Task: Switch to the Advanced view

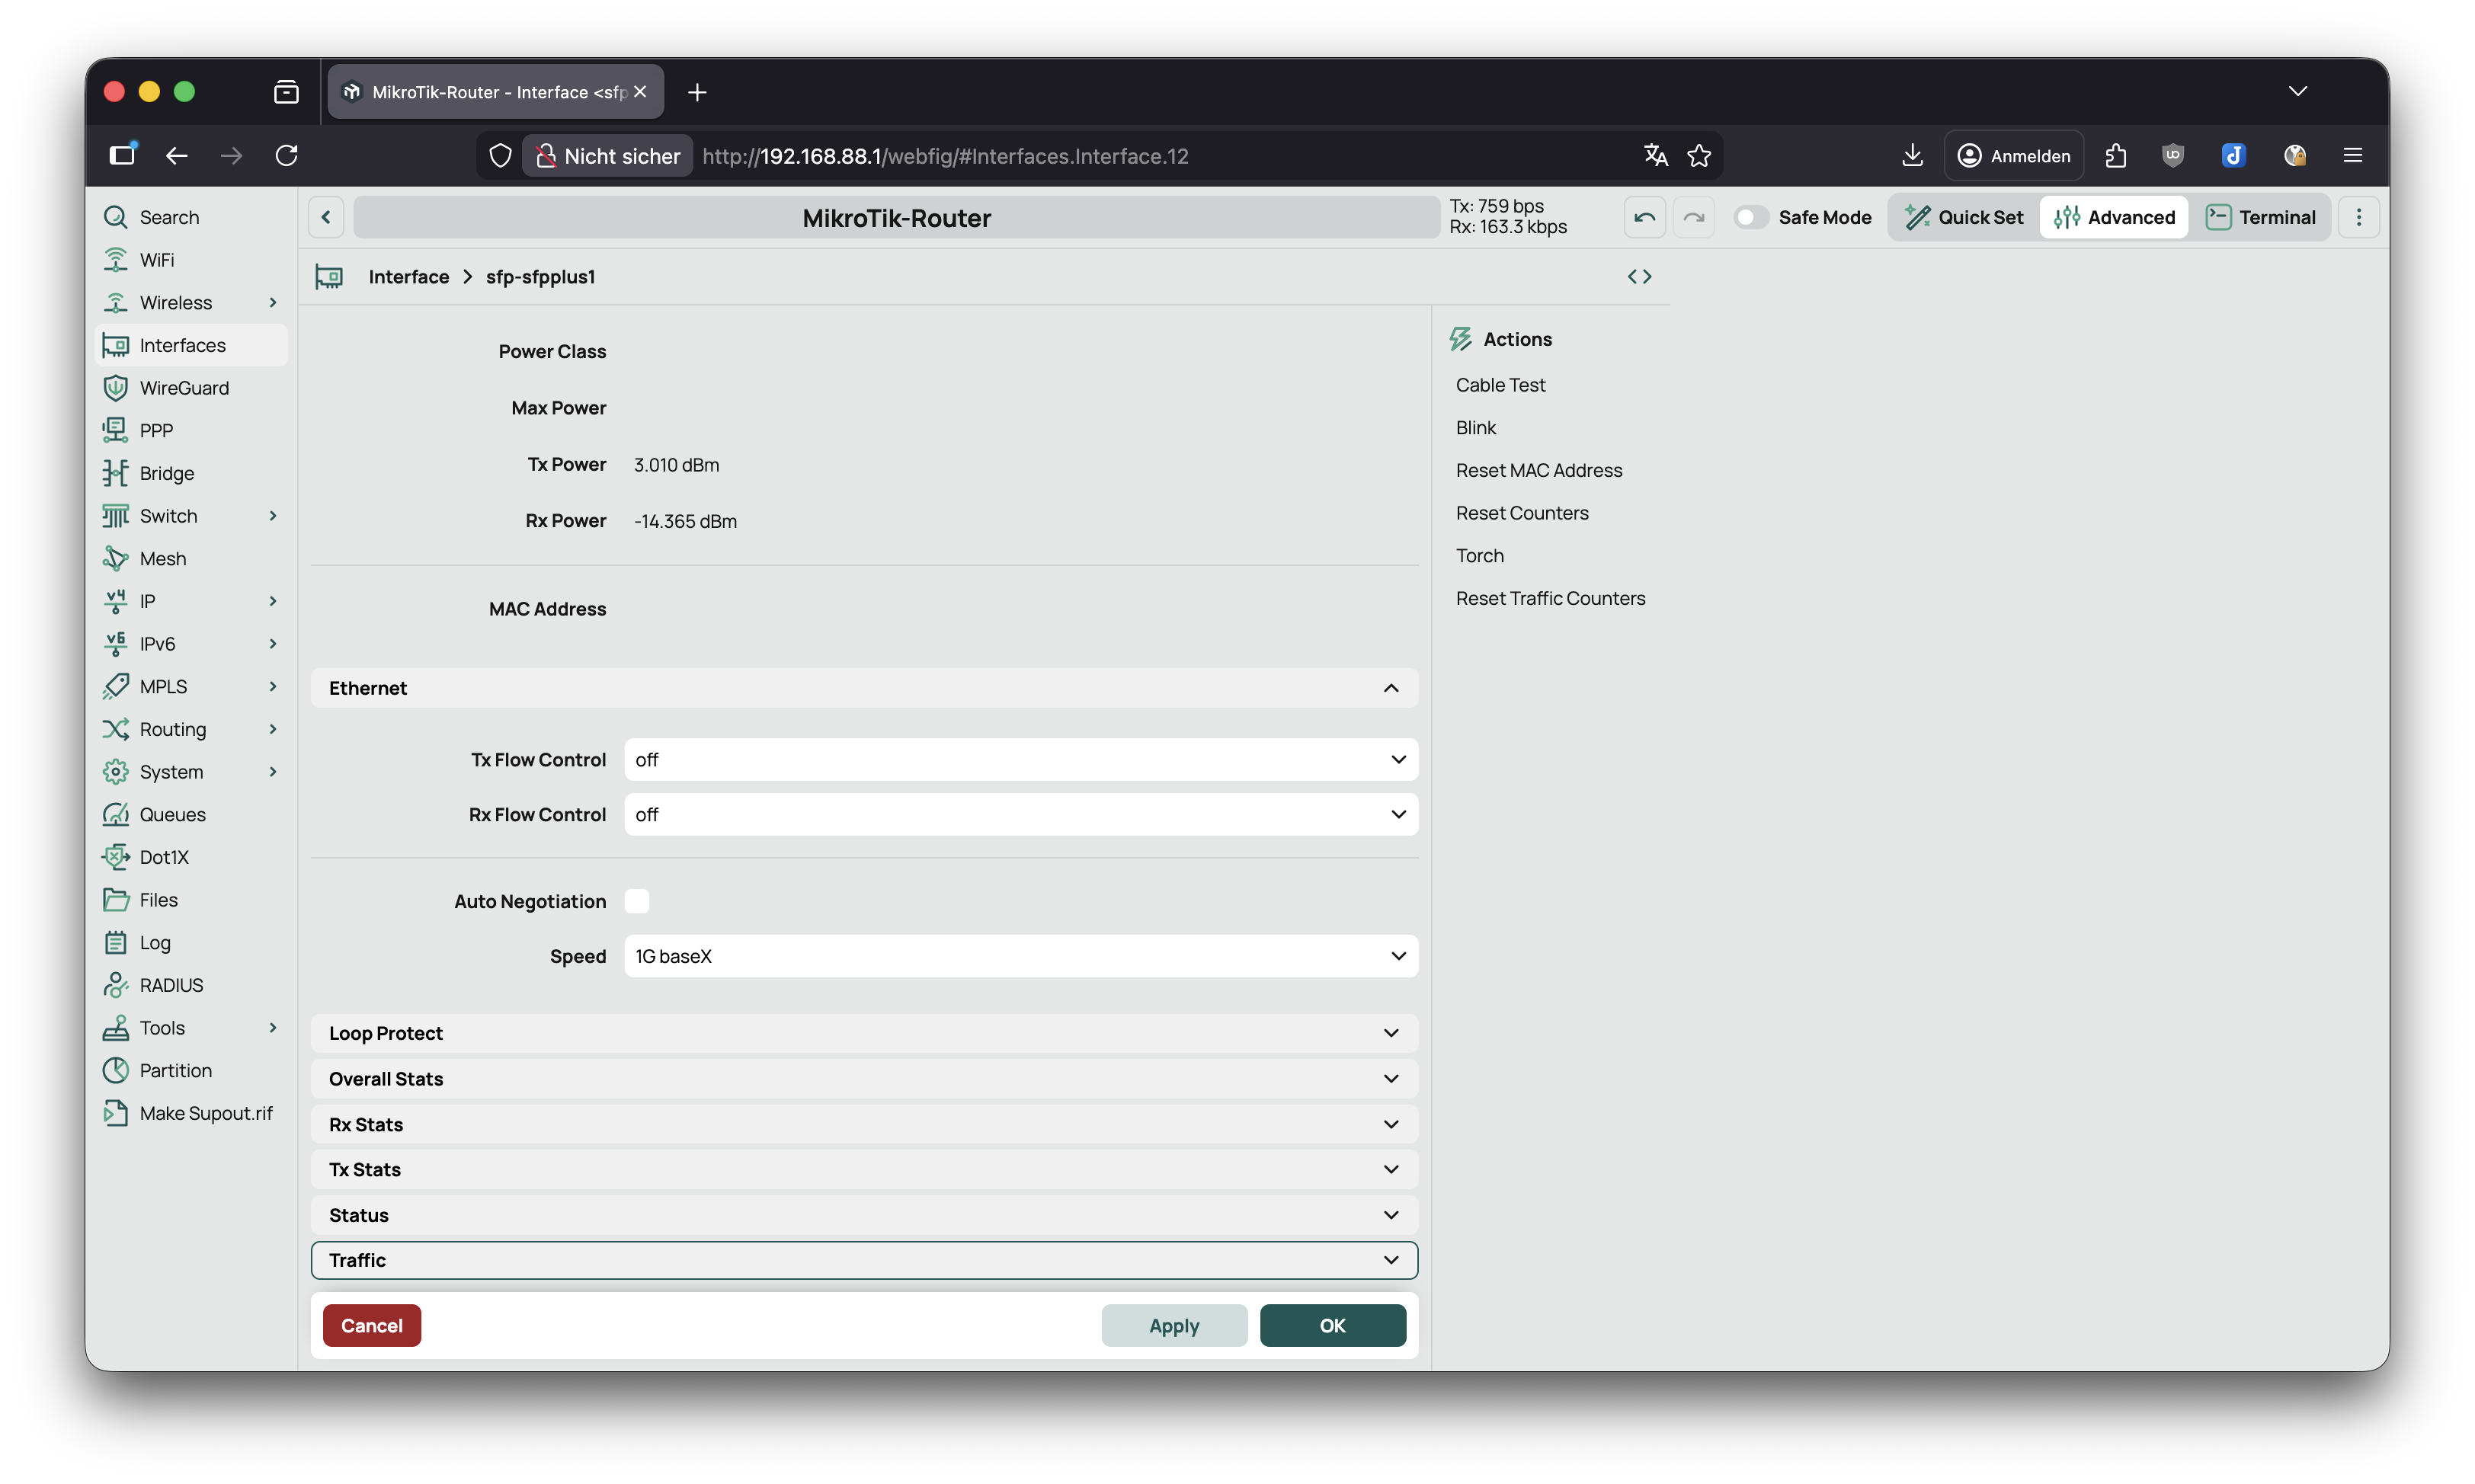Action: 2114,217
